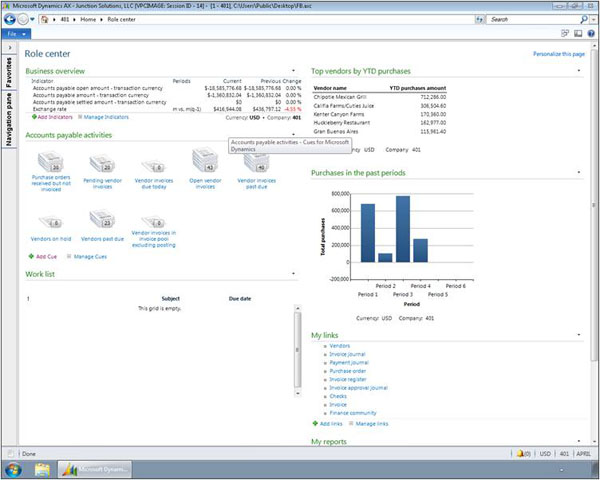The height and width of the screenshot is (480, 600).
Task: Open Finance community link
Action: pos(353,413)
